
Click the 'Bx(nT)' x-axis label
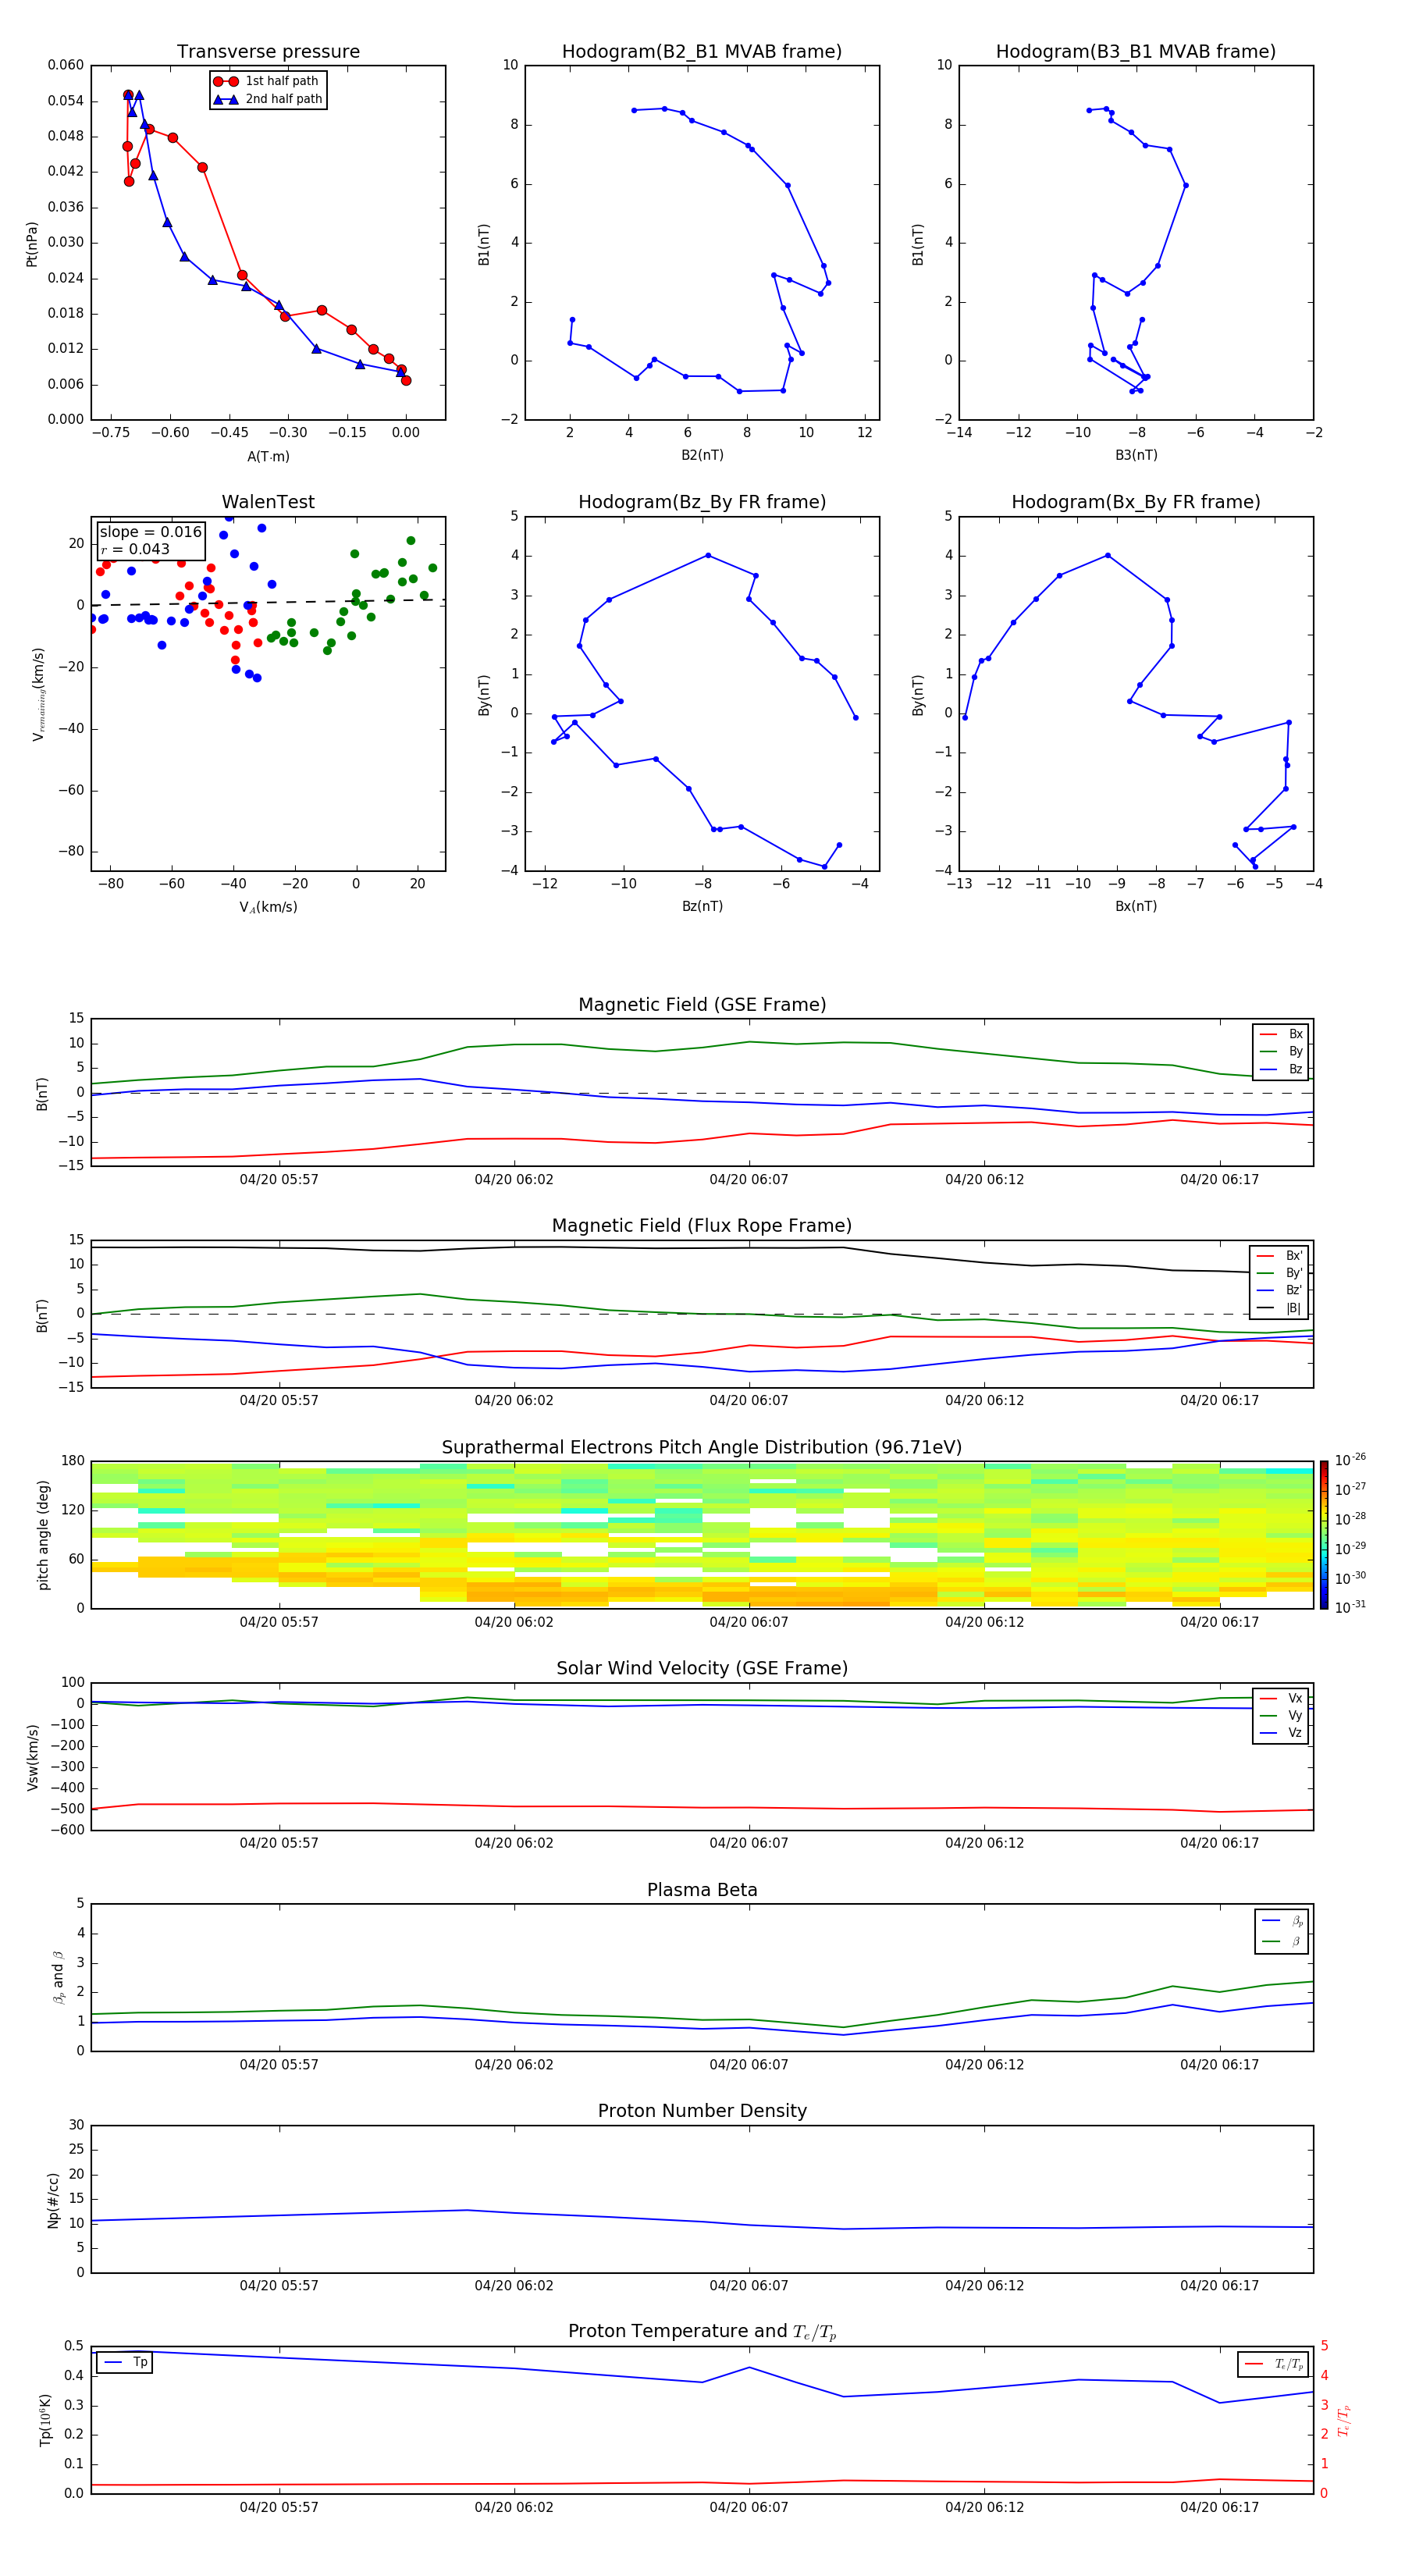(x=1136, y=906)
